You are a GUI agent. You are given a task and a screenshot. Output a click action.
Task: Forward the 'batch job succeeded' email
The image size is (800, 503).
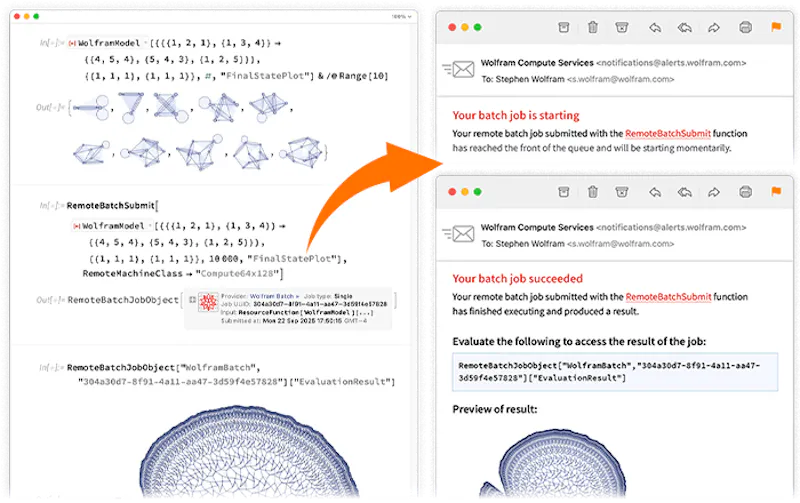(714, 192)
